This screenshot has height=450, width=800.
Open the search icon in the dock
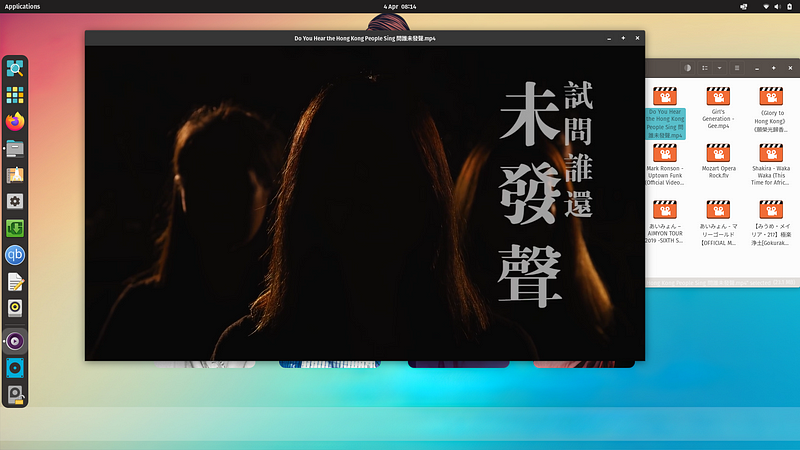tap(15, 68)
